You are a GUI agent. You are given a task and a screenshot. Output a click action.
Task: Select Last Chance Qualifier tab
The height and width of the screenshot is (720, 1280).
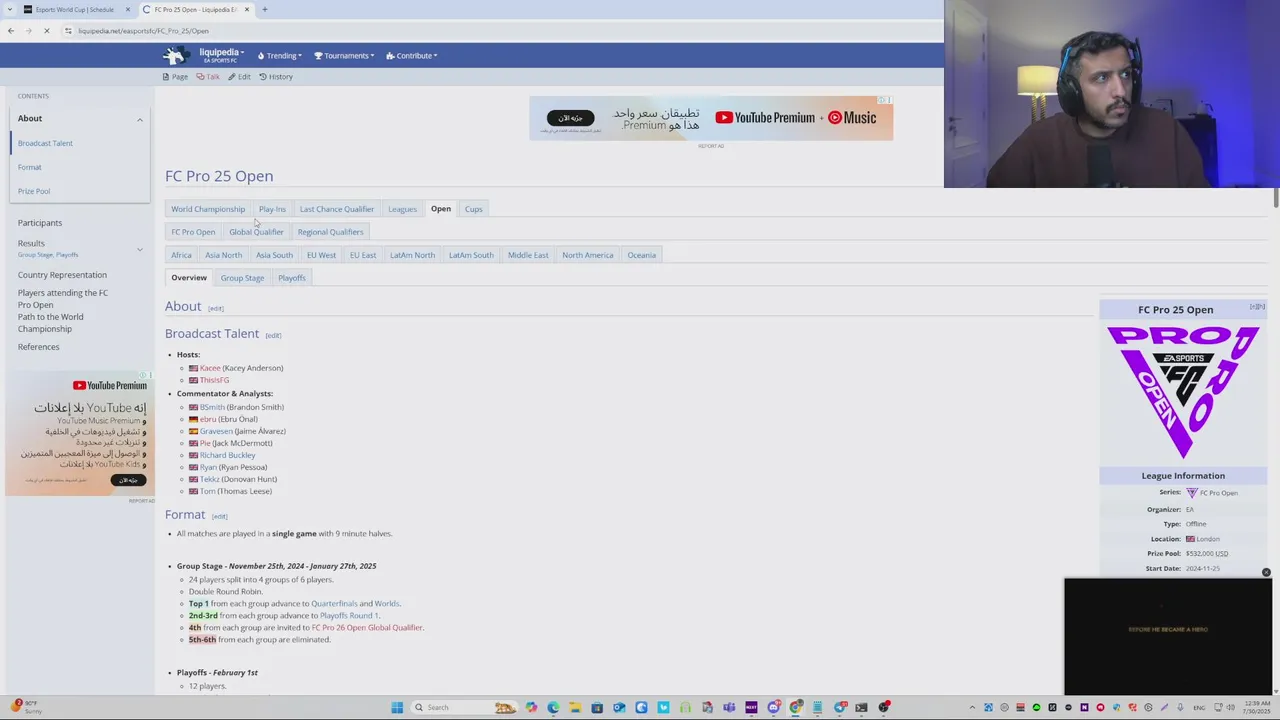pyautogui.click(x=337, y=209)
